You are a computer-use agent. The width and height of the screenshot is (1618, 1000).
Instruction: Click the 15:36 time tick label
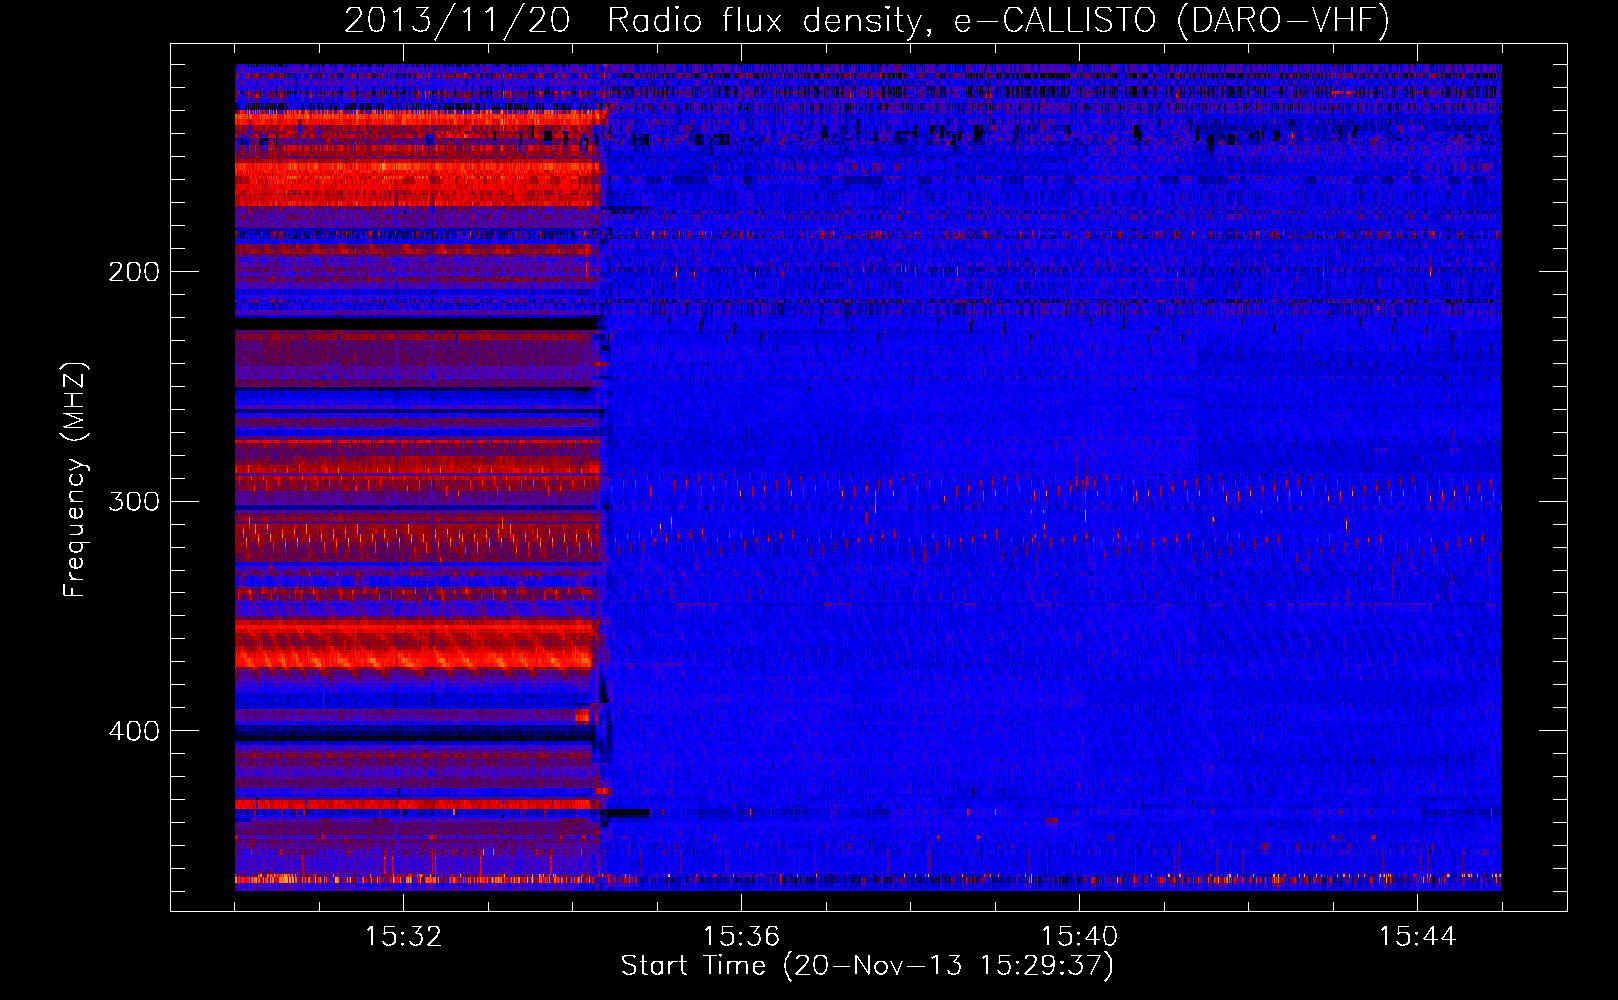point(741,937)
